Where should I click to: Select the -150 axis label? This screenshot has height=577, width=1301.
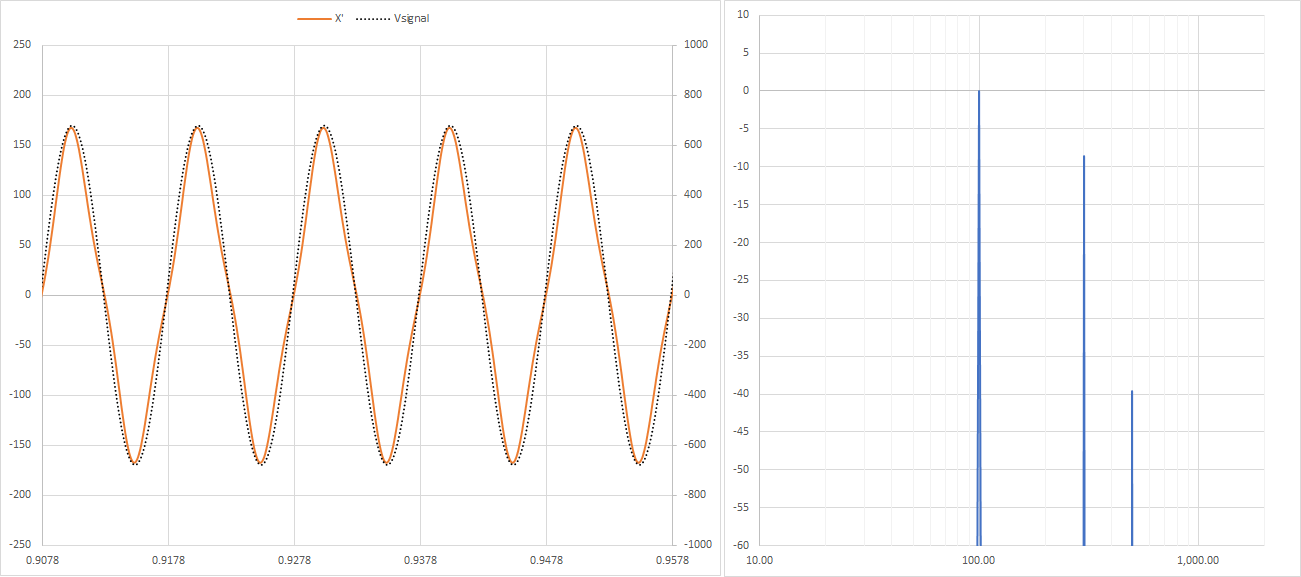point(21,445)
